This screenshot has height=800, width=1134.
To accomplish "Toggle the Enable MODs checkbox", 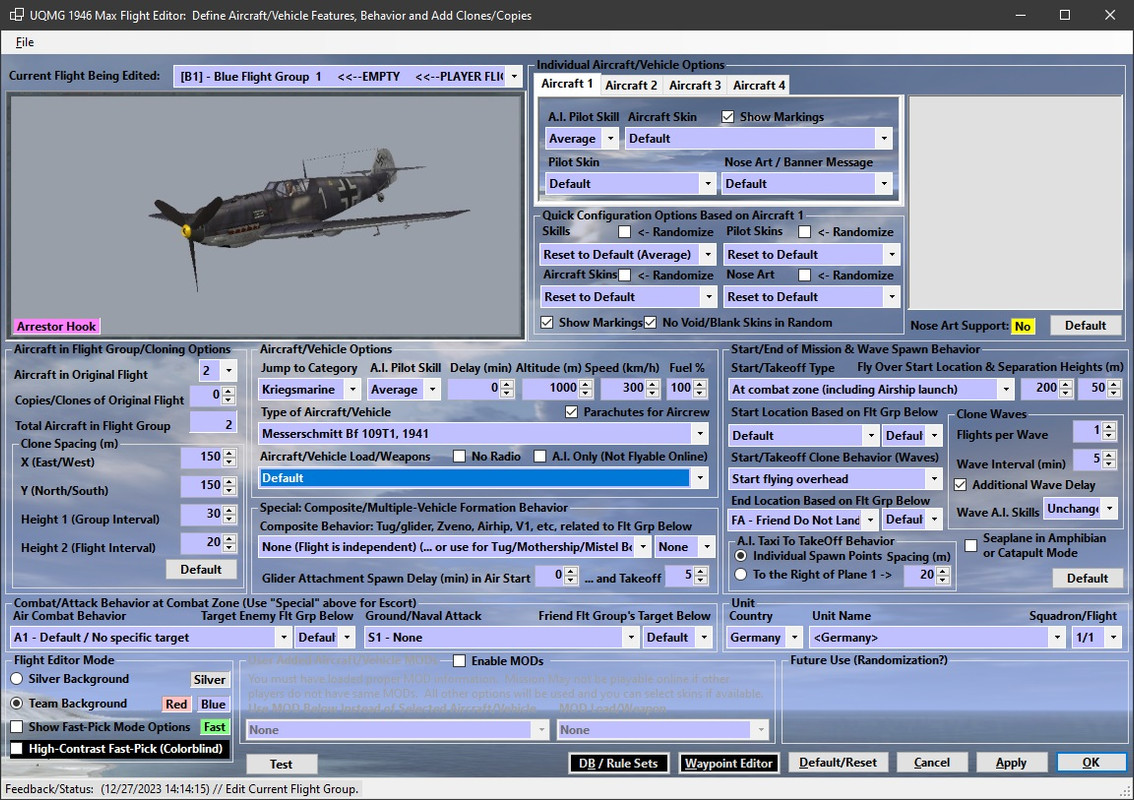I will click(x=459, y=660).
